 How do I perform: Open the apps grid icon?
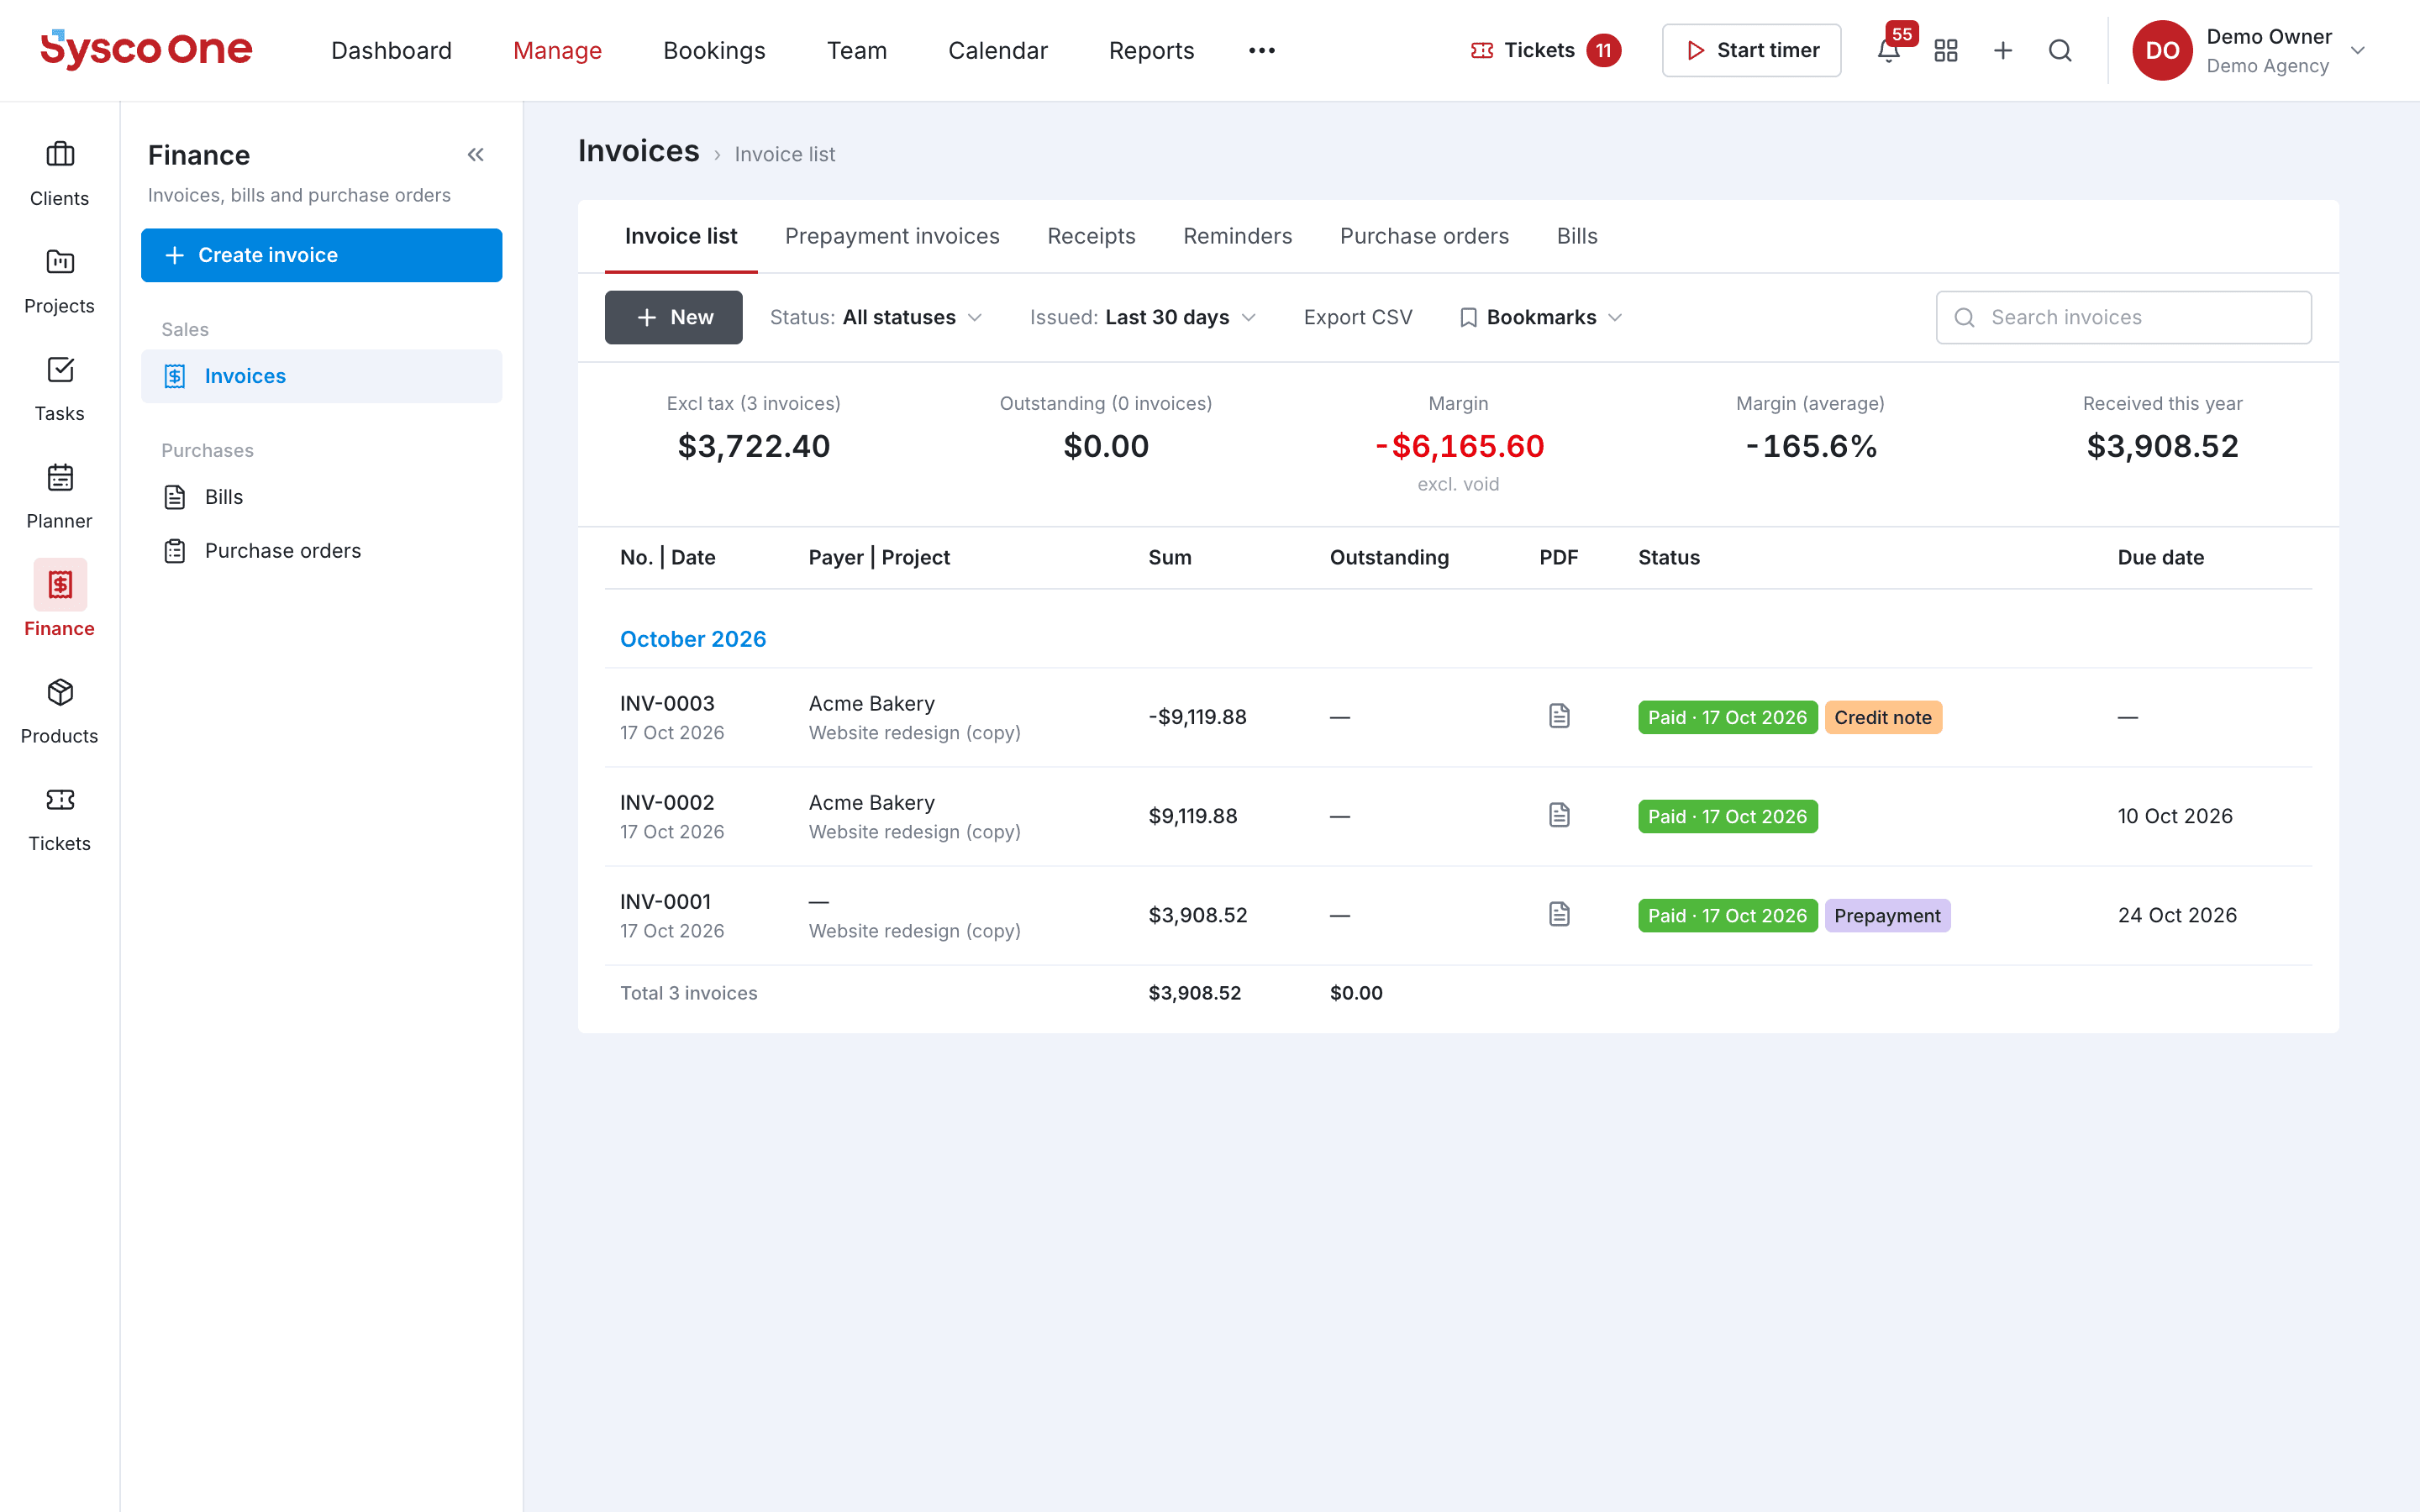coord(1946,50)
